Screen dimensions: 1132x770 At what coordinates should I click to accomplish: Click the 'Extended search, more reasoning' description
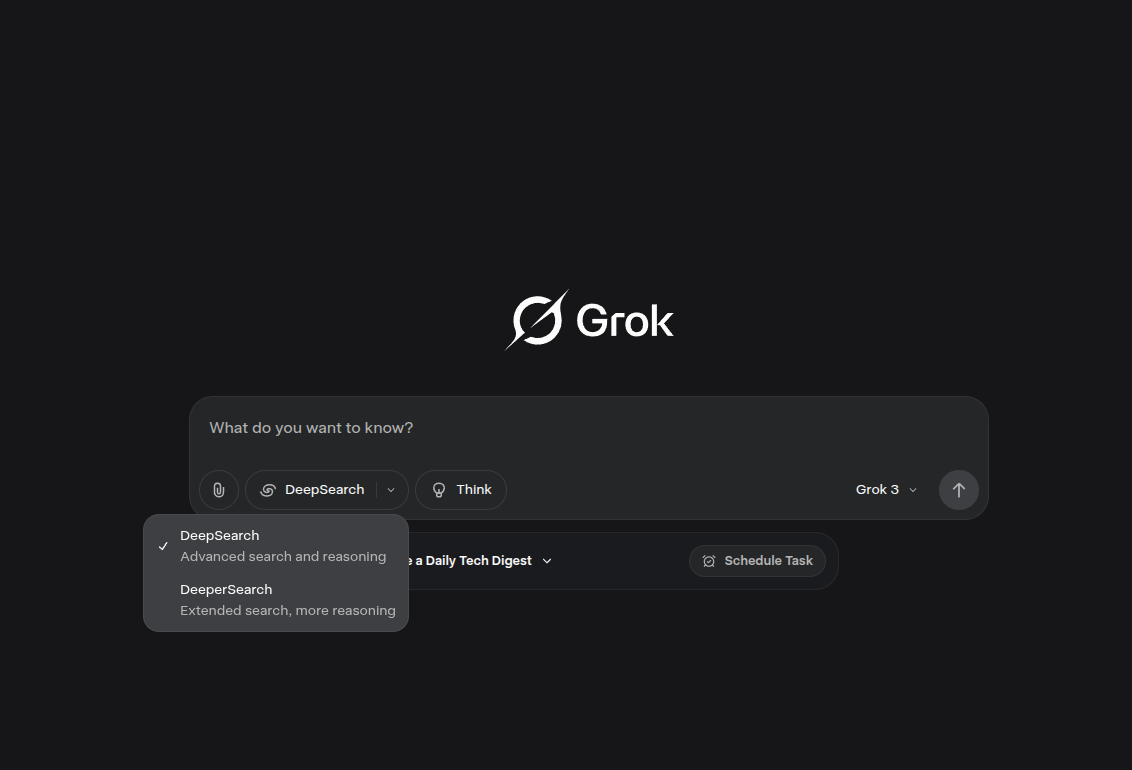(288, 611)
